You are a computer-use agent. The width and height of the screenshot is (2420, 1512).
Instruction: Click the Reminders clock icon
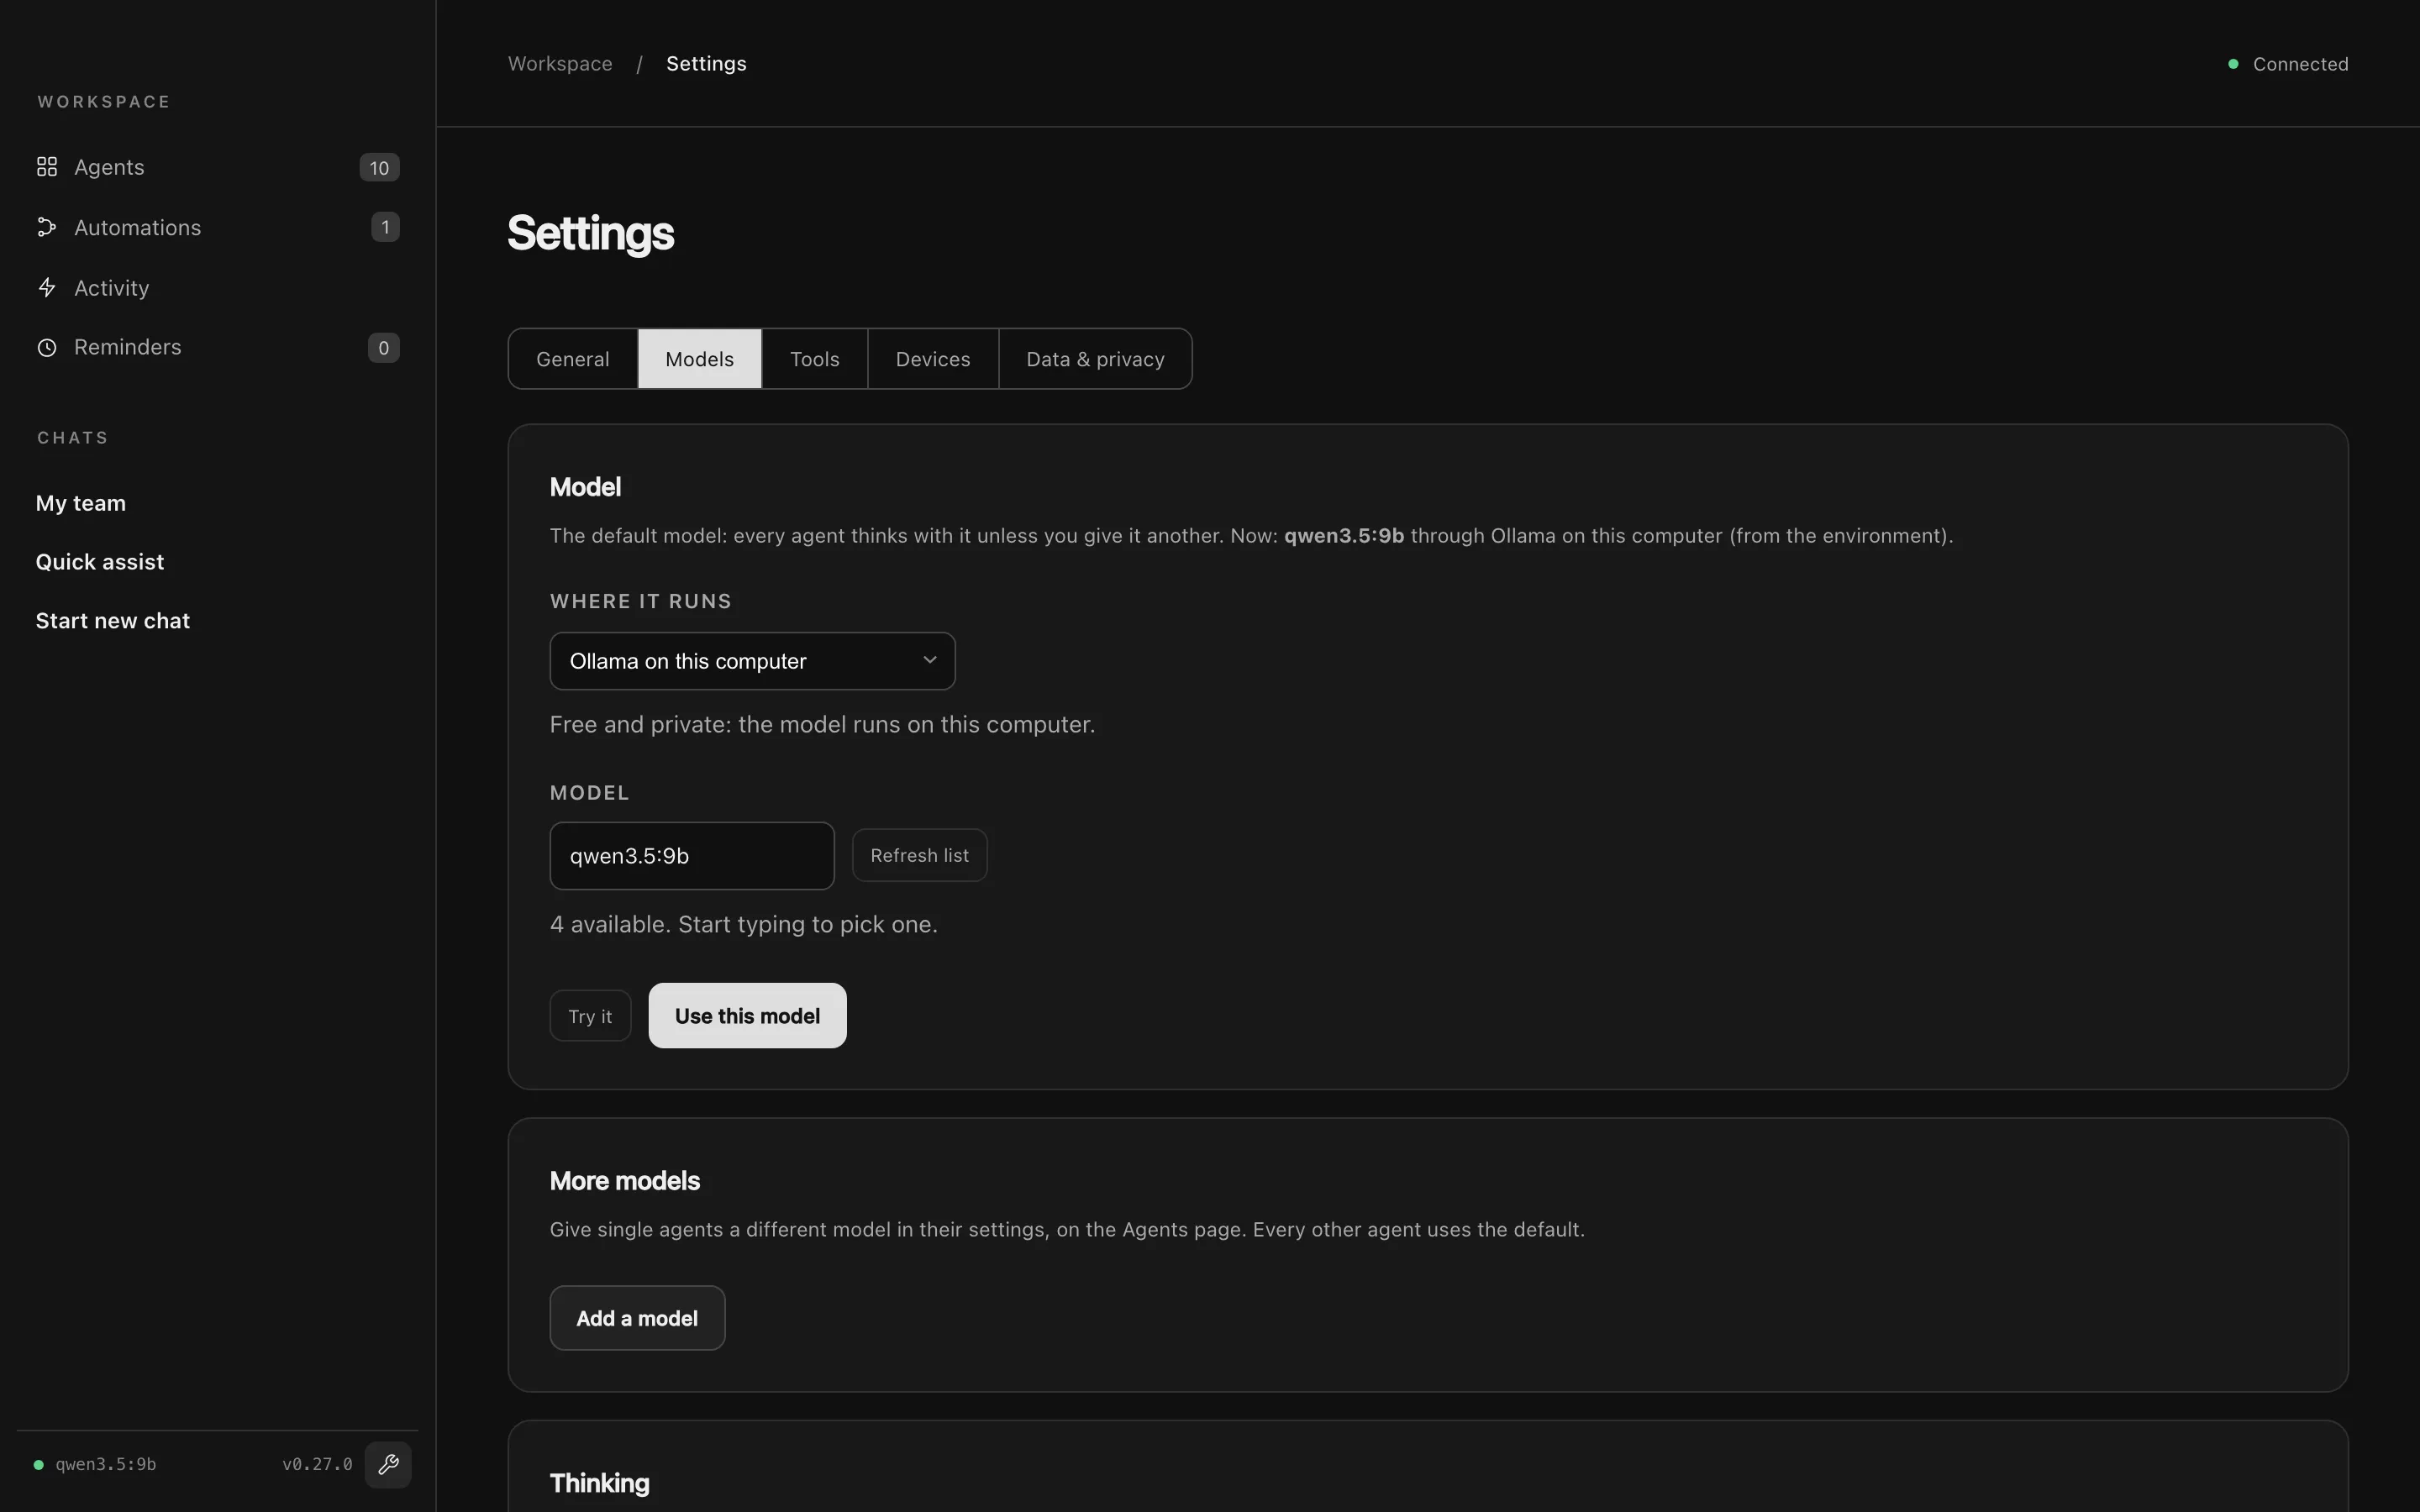[47, 348]
